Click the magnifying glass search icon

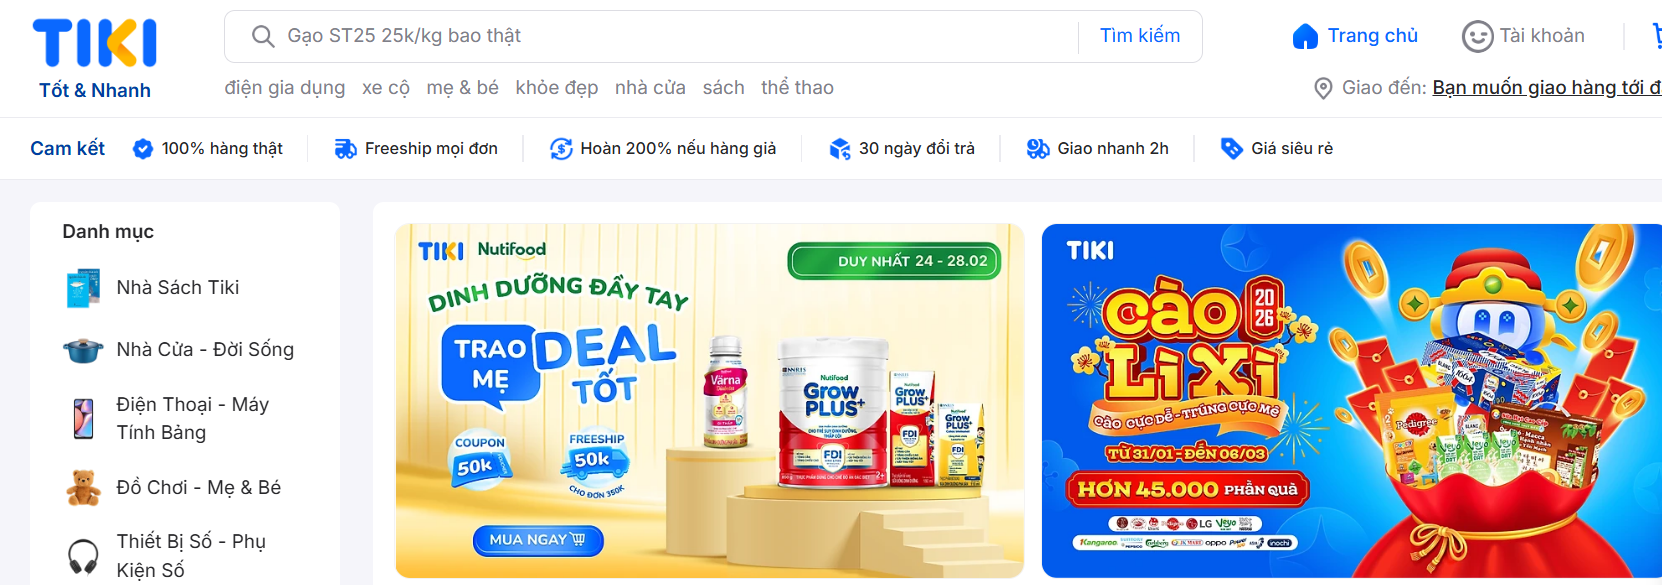tap(263, 37)
